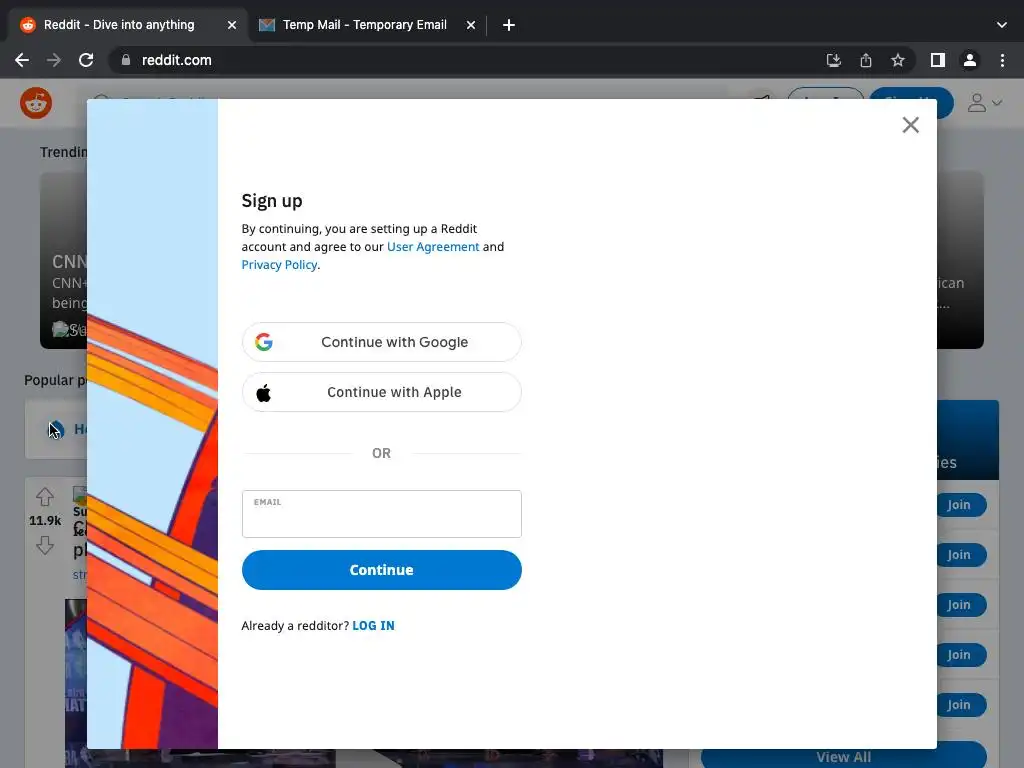This screenshot has height=768, width=1024.
Task: Click the View All button
Action: tap(844, 756)
